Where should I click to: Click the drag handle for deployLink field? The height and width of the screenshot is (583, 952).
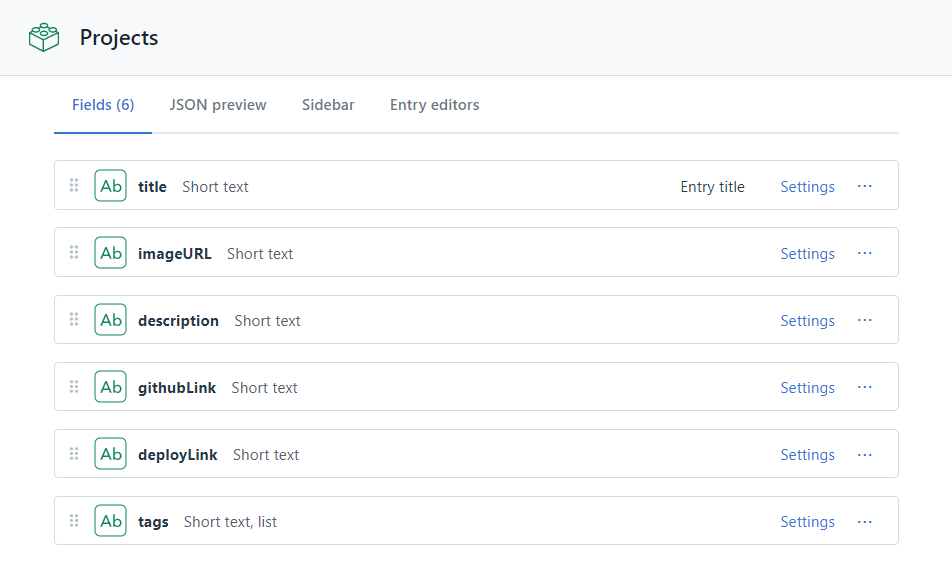click(74, 454)
